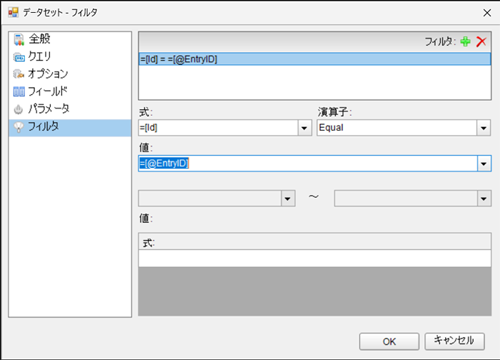
Task: Click into the 値 field with =[@EntryID]
Action: 308,164
